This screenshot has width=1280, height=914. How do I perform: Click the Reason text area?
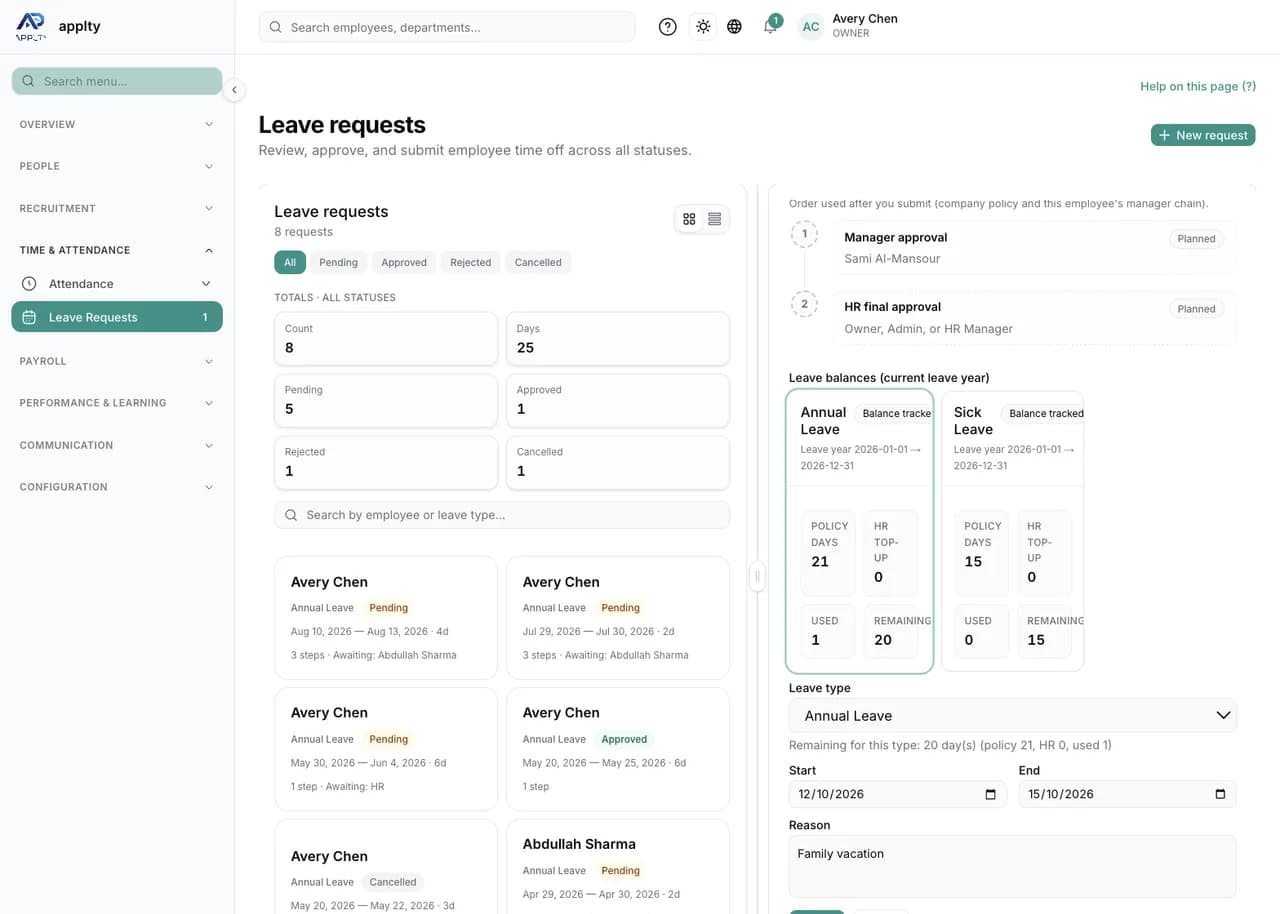pyautogui.click(x=1012, y=866)
